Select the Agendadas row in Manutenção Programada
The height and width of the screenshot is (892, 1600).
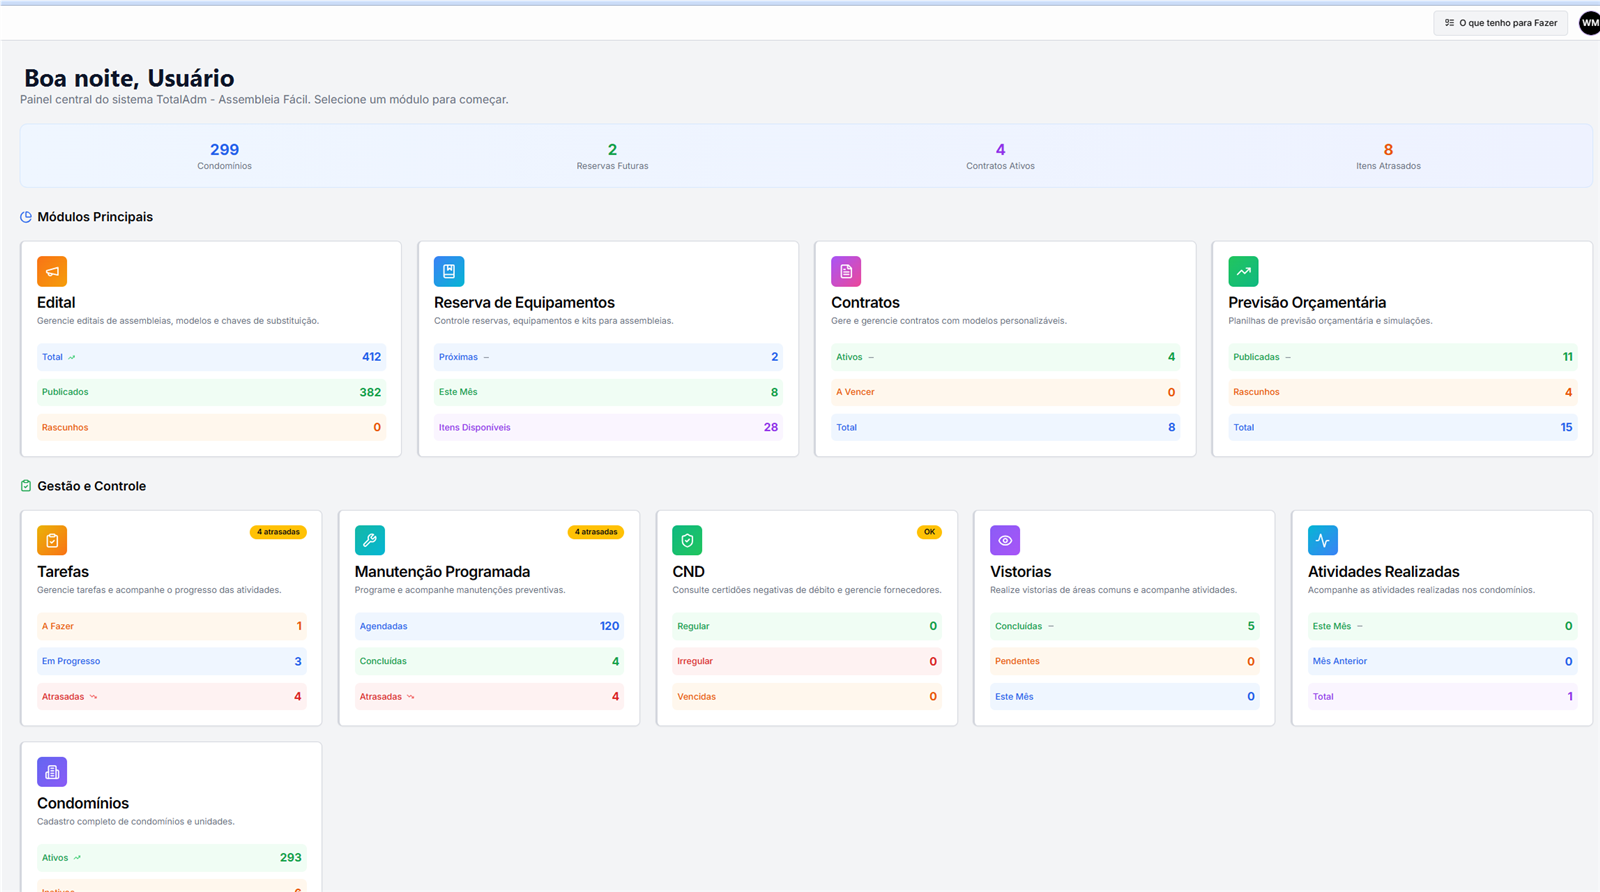(489, 626)
